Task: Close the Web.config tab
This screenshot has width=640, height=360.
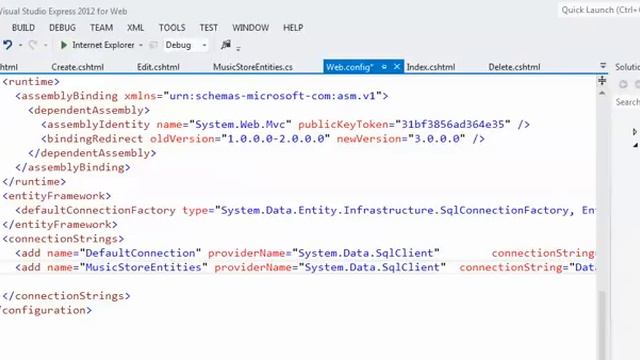Action: pyautogui.click(x=397, y=67)
